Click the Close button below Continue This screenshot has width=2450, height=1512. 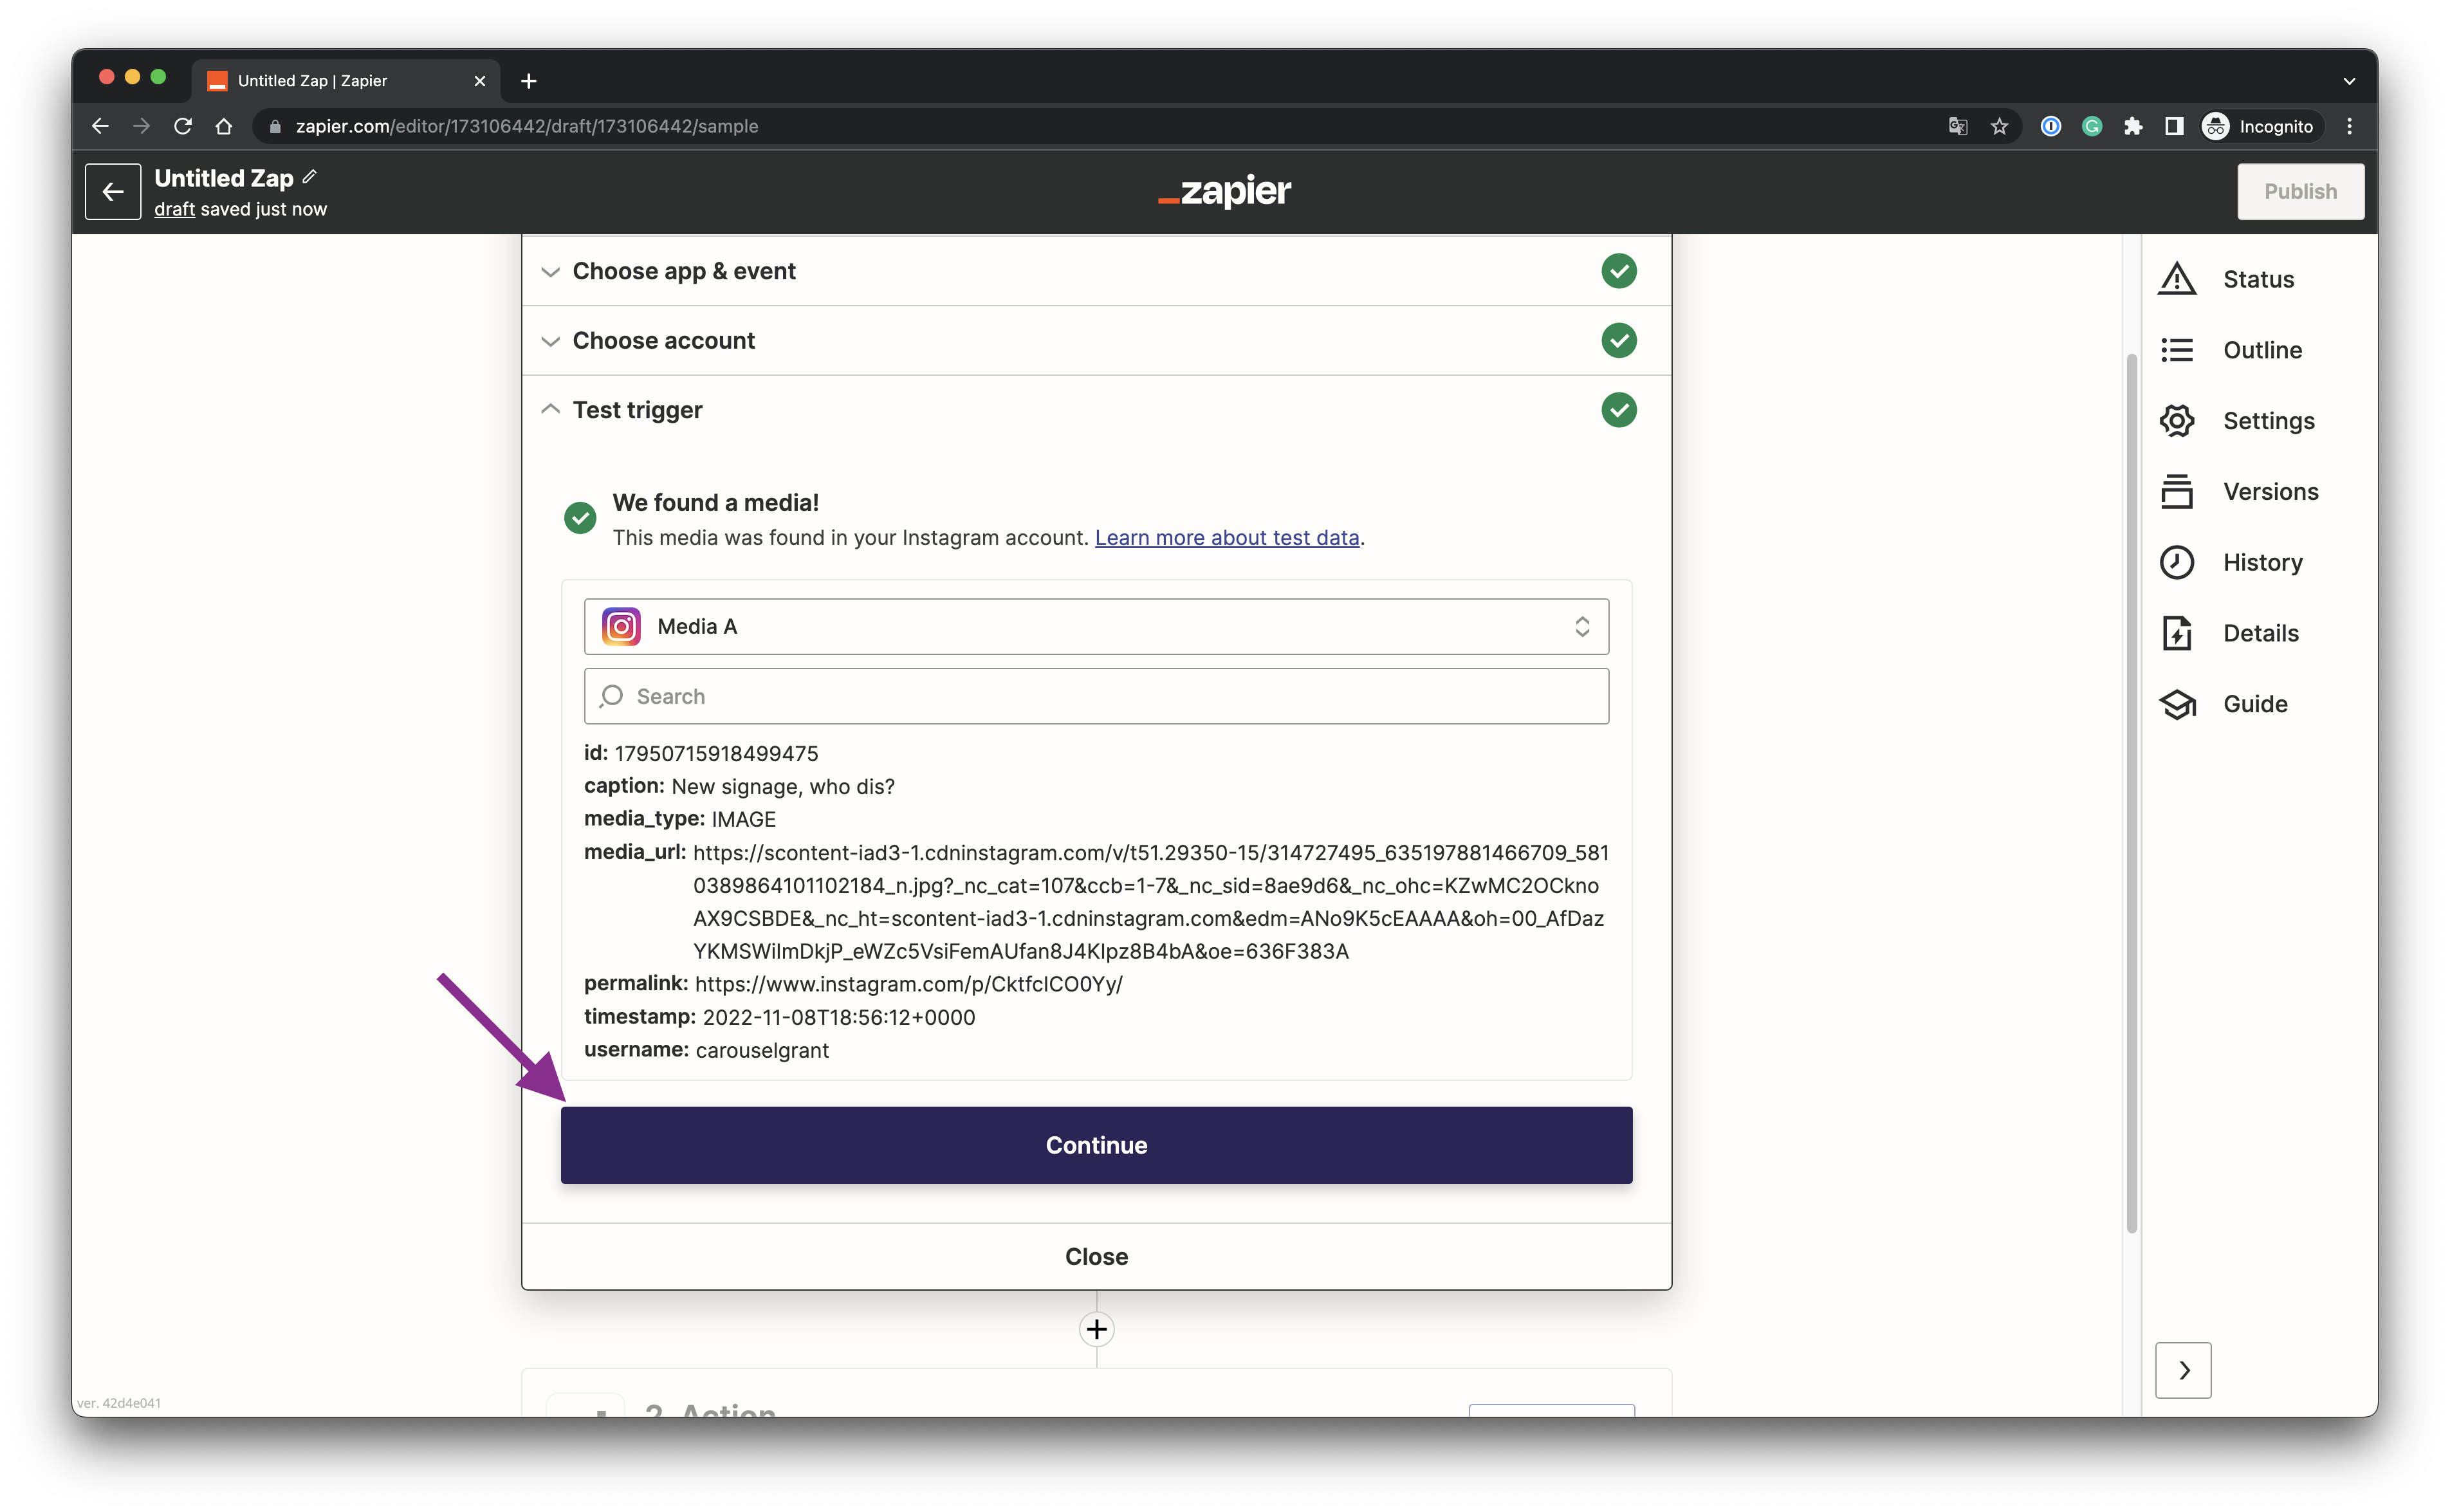point(1096,1256)
